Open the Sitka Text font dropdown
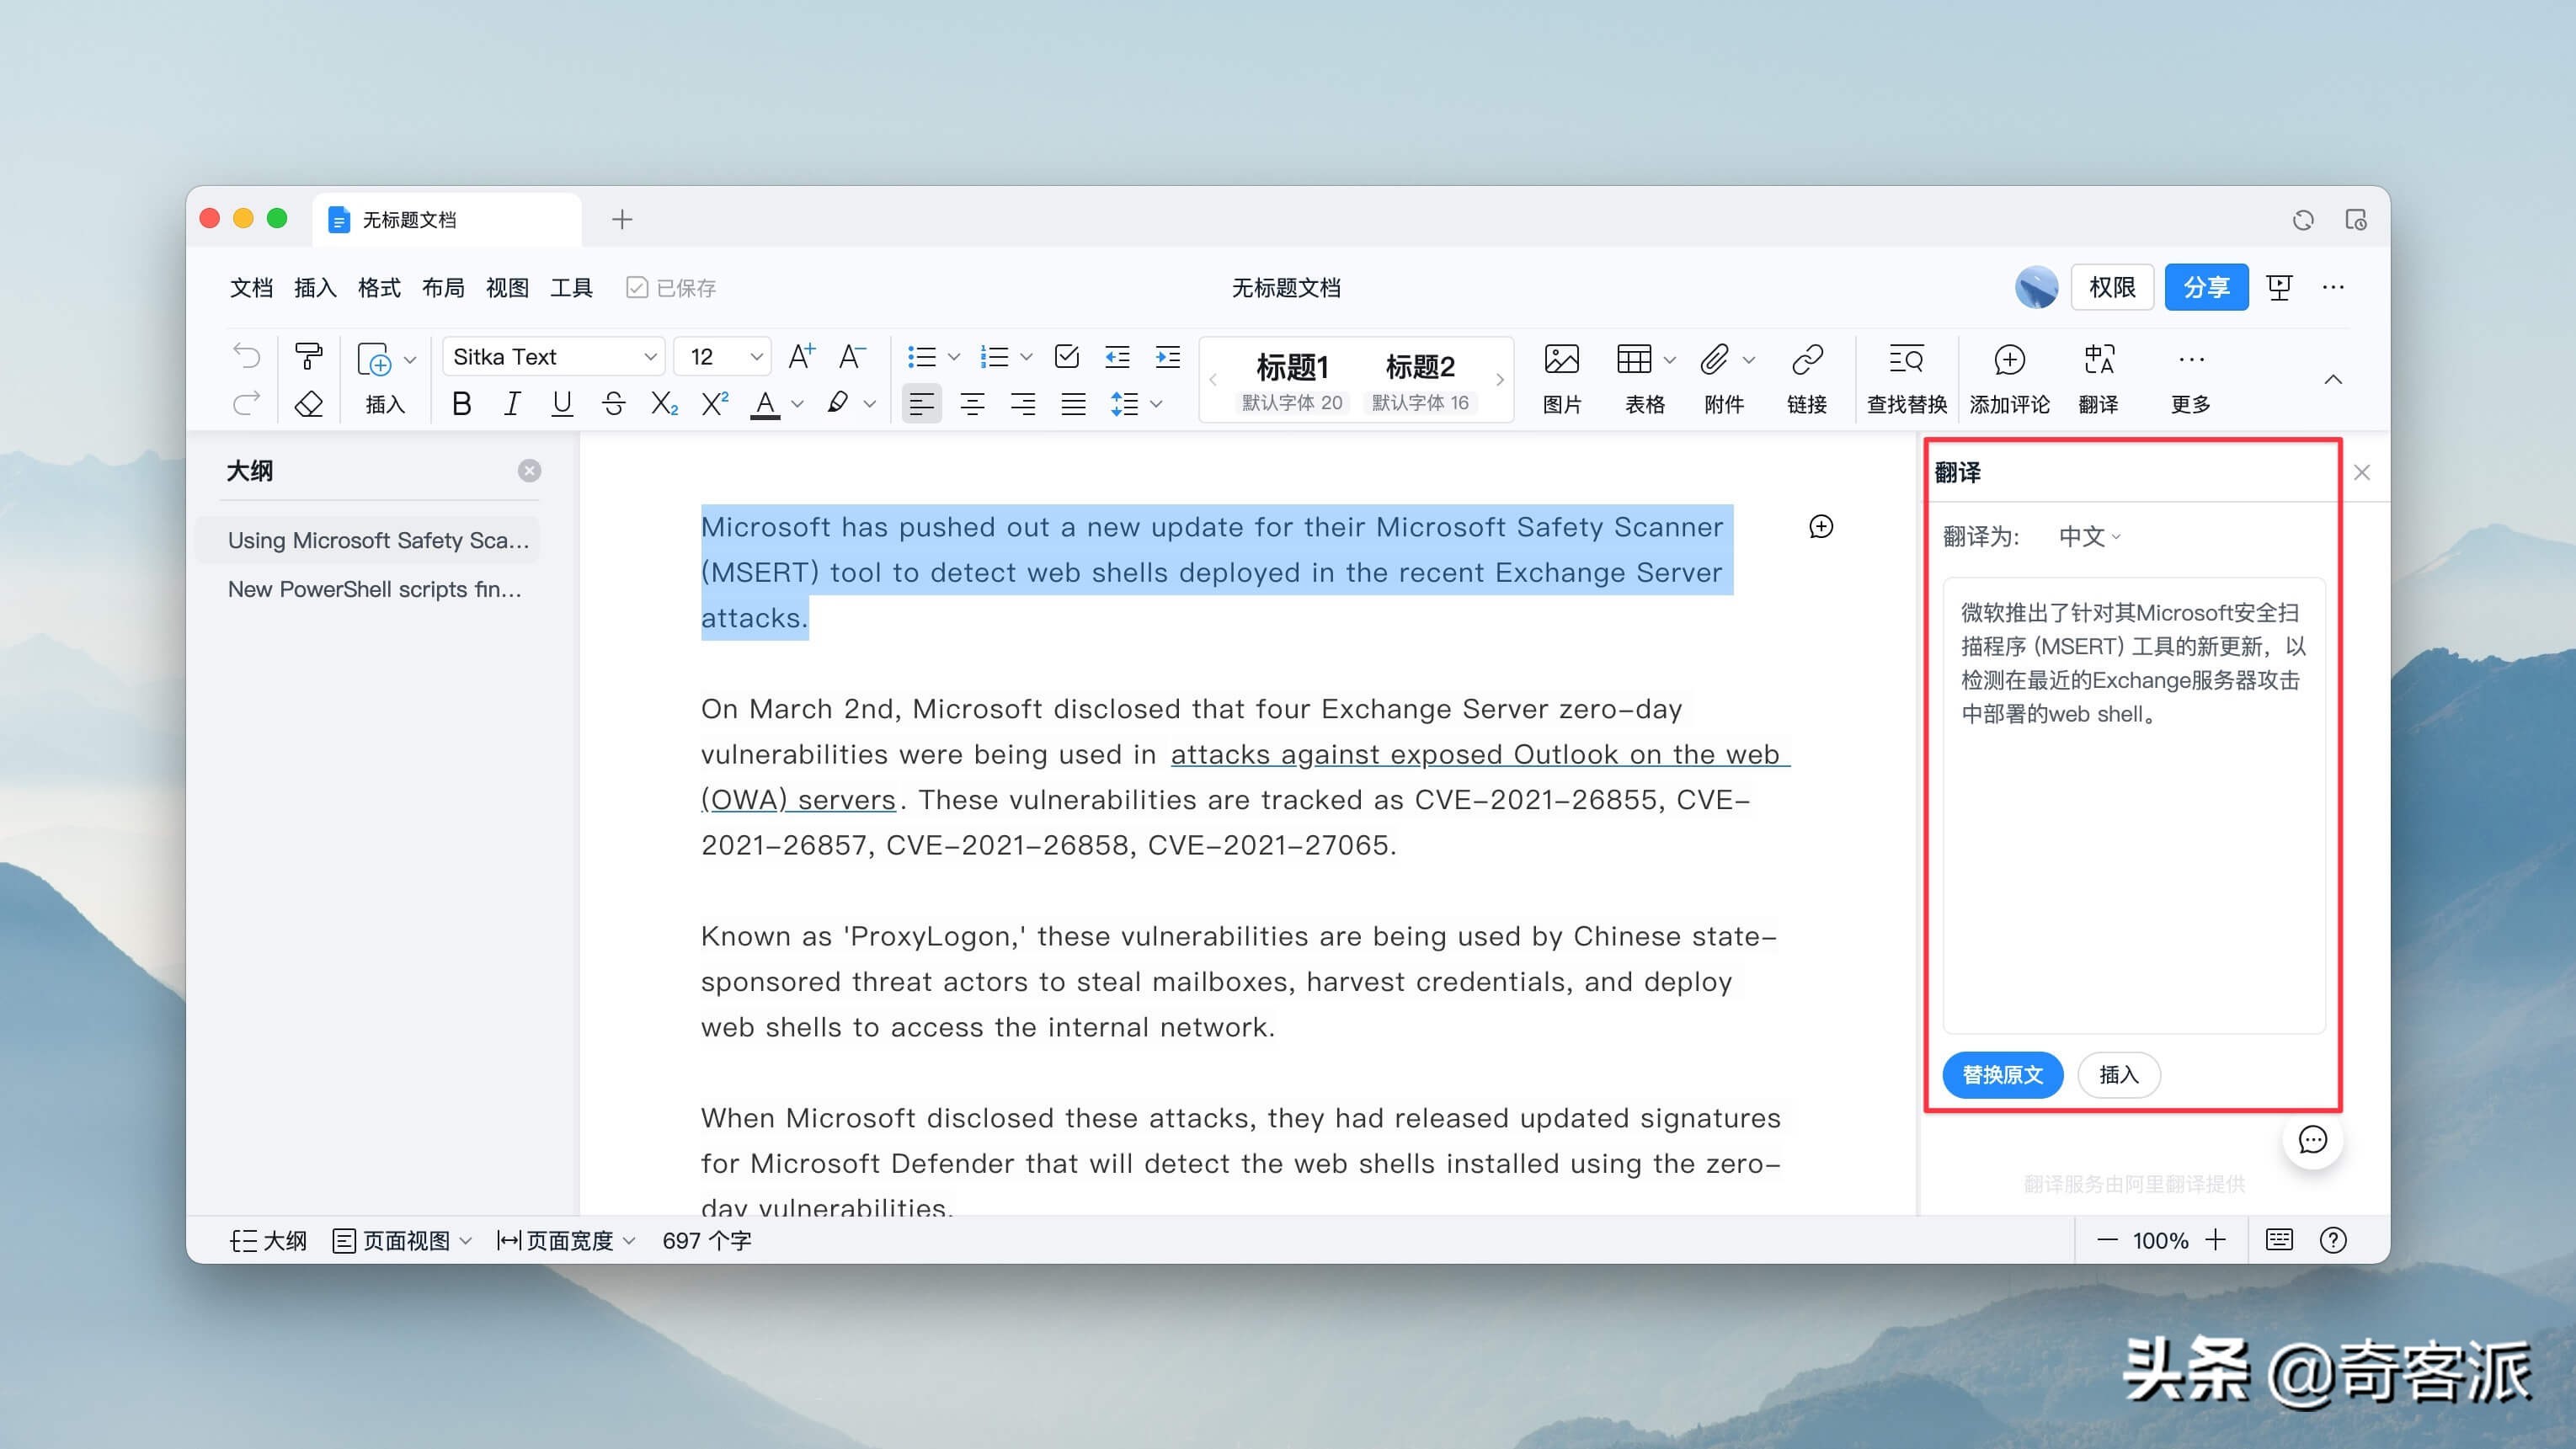This screenshot has height=1449, width=2576. pos(554,357)
